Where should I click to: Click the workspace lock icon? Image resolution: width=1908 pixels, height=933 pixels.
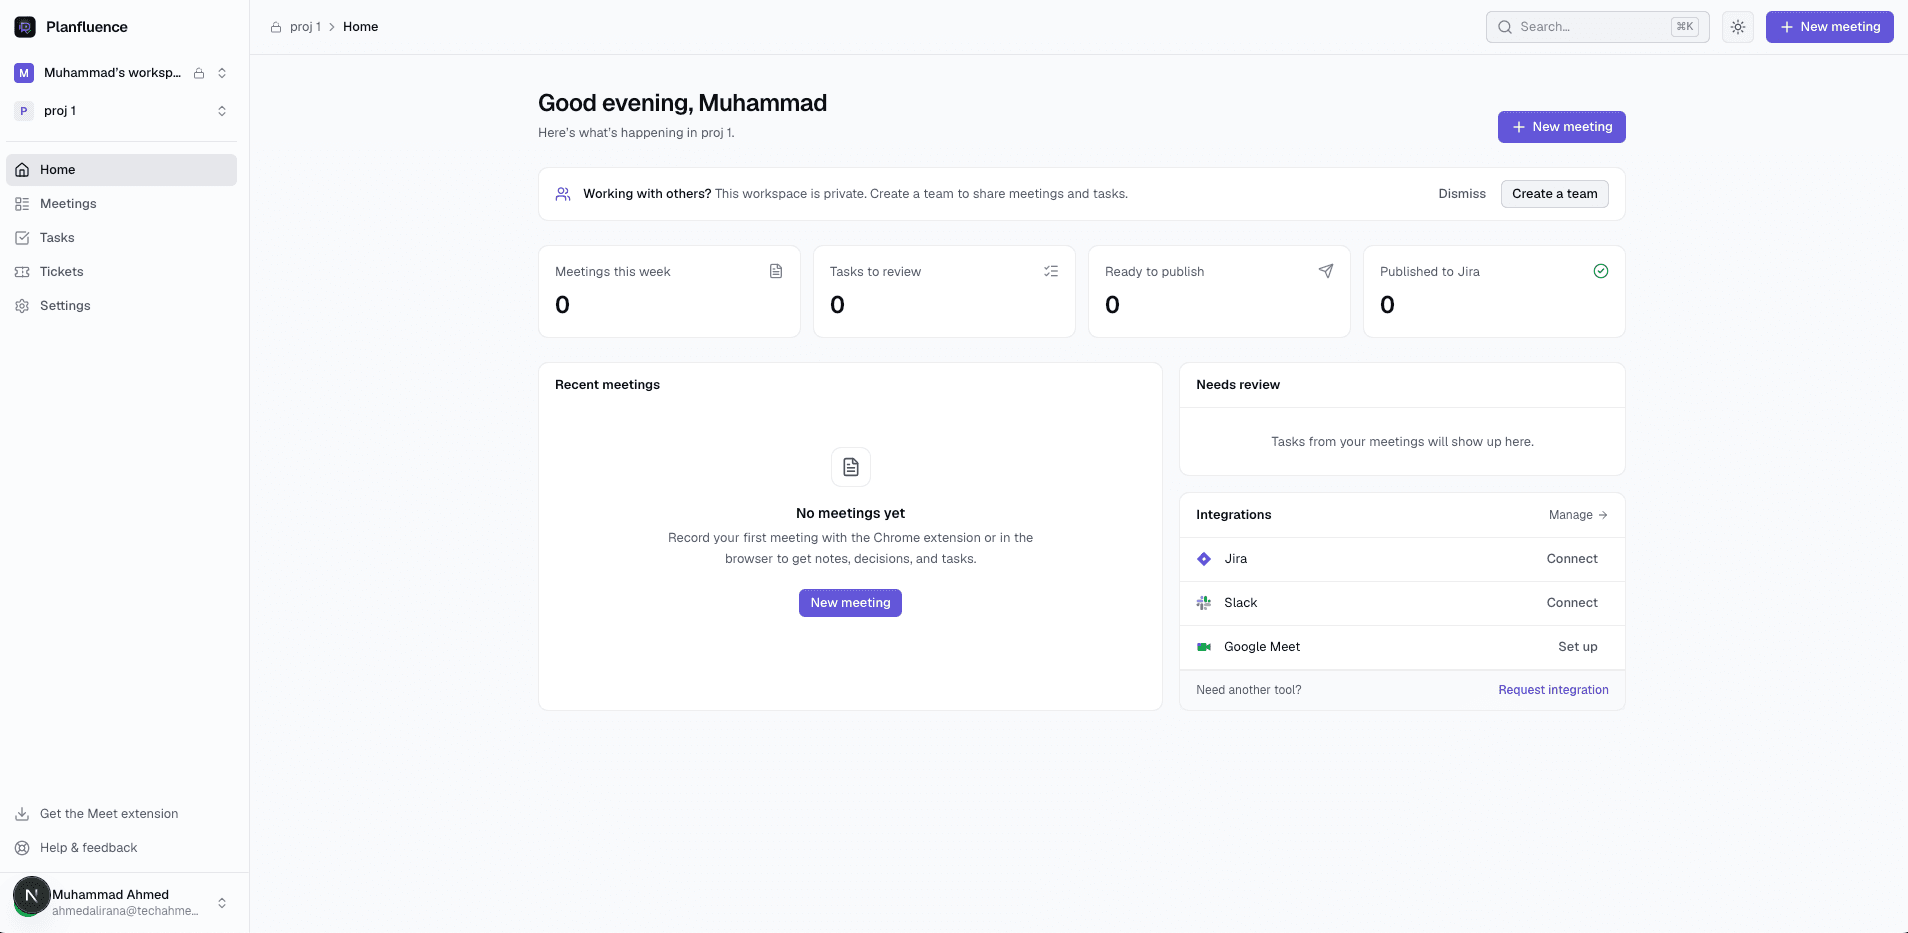point(199,73)
